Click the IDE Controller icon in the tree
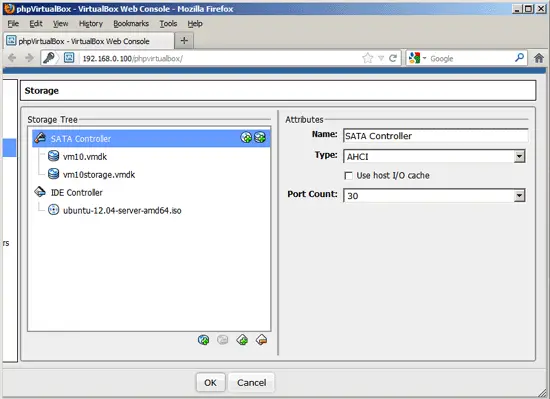The height and width of the screenshot is (399, 550). pyautogui.click(x=40, y=192)
